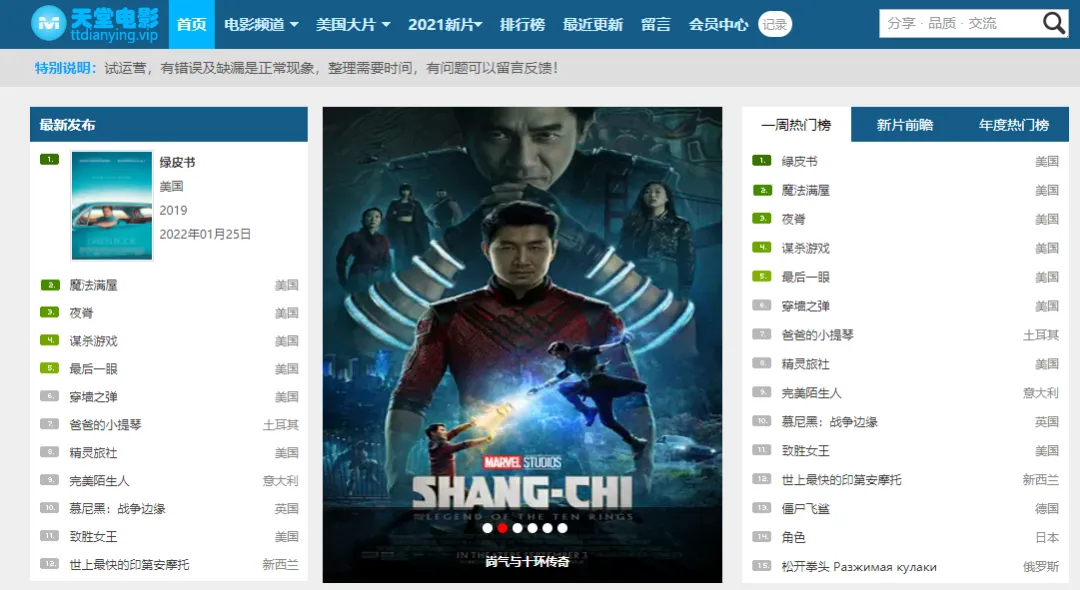Select the first carousel dot
The image size is (1080, 590).
[x=488, y=528]
